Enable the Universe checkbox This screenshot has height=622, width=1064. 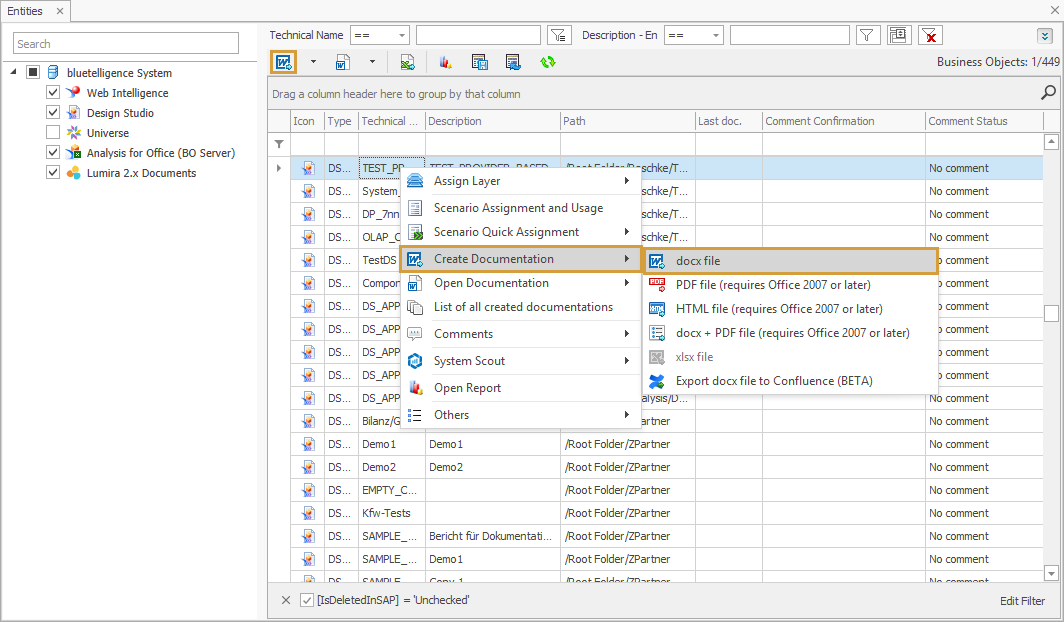tap(52, 132)
